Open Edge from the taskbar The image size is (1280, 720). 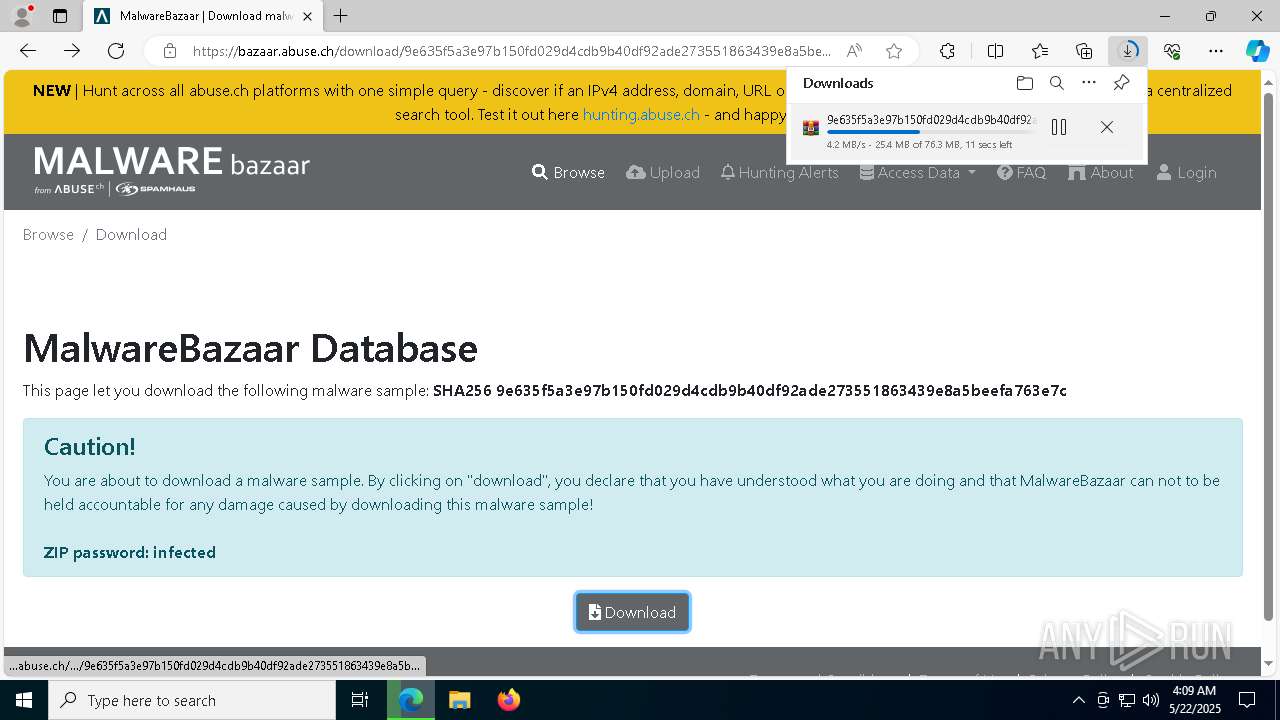tap(411, 700)
